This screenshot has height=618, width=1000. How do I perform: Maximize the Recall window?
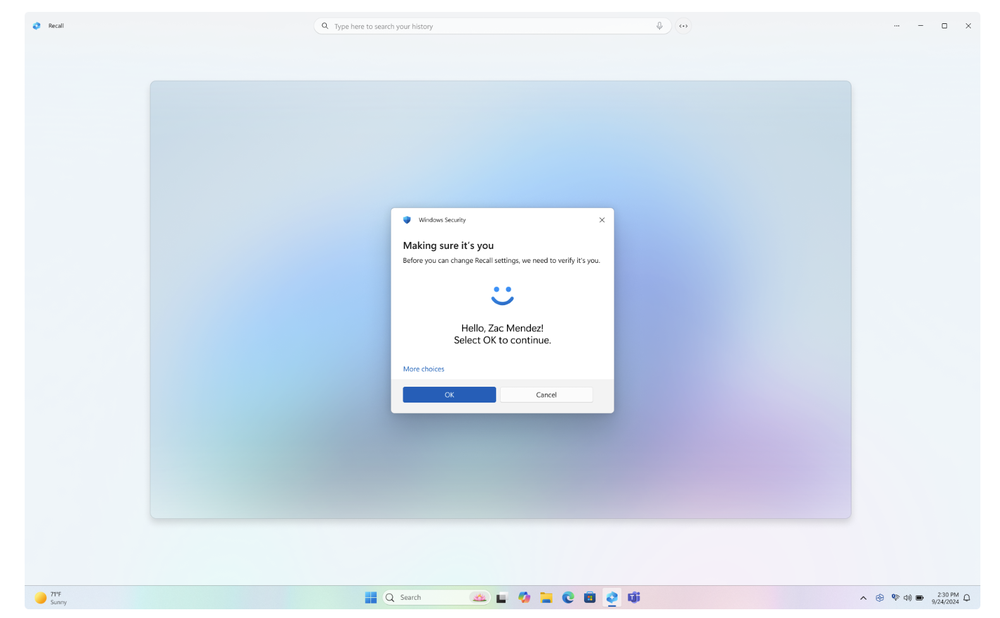point(945,26)
